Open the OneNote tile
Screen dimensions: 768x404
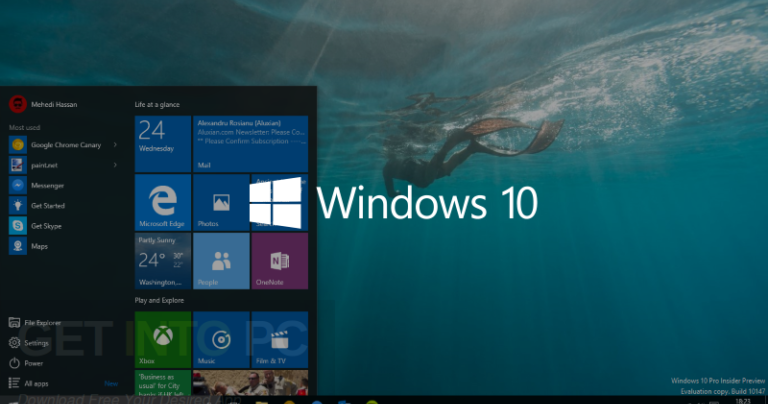point(280,261)
